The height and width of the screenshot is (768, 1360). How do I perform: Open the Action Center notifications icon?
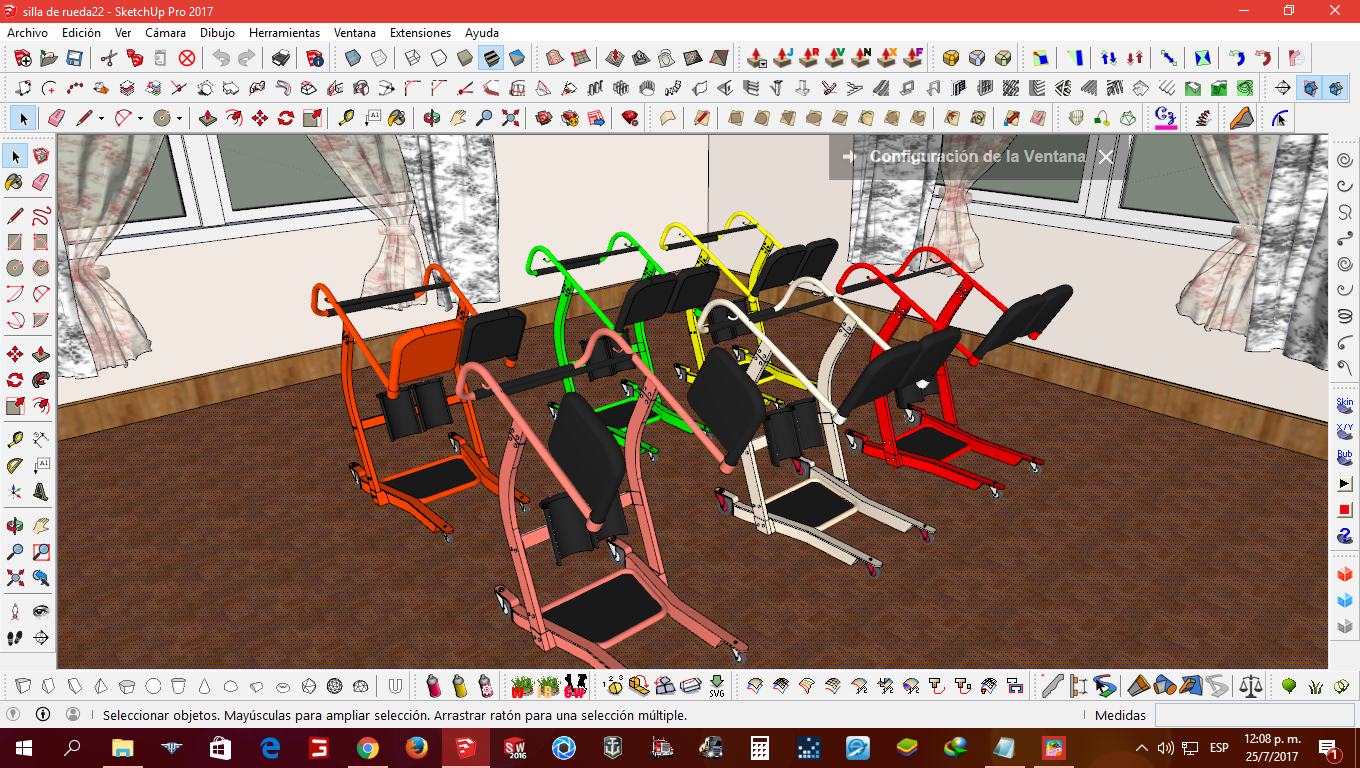1330,748
